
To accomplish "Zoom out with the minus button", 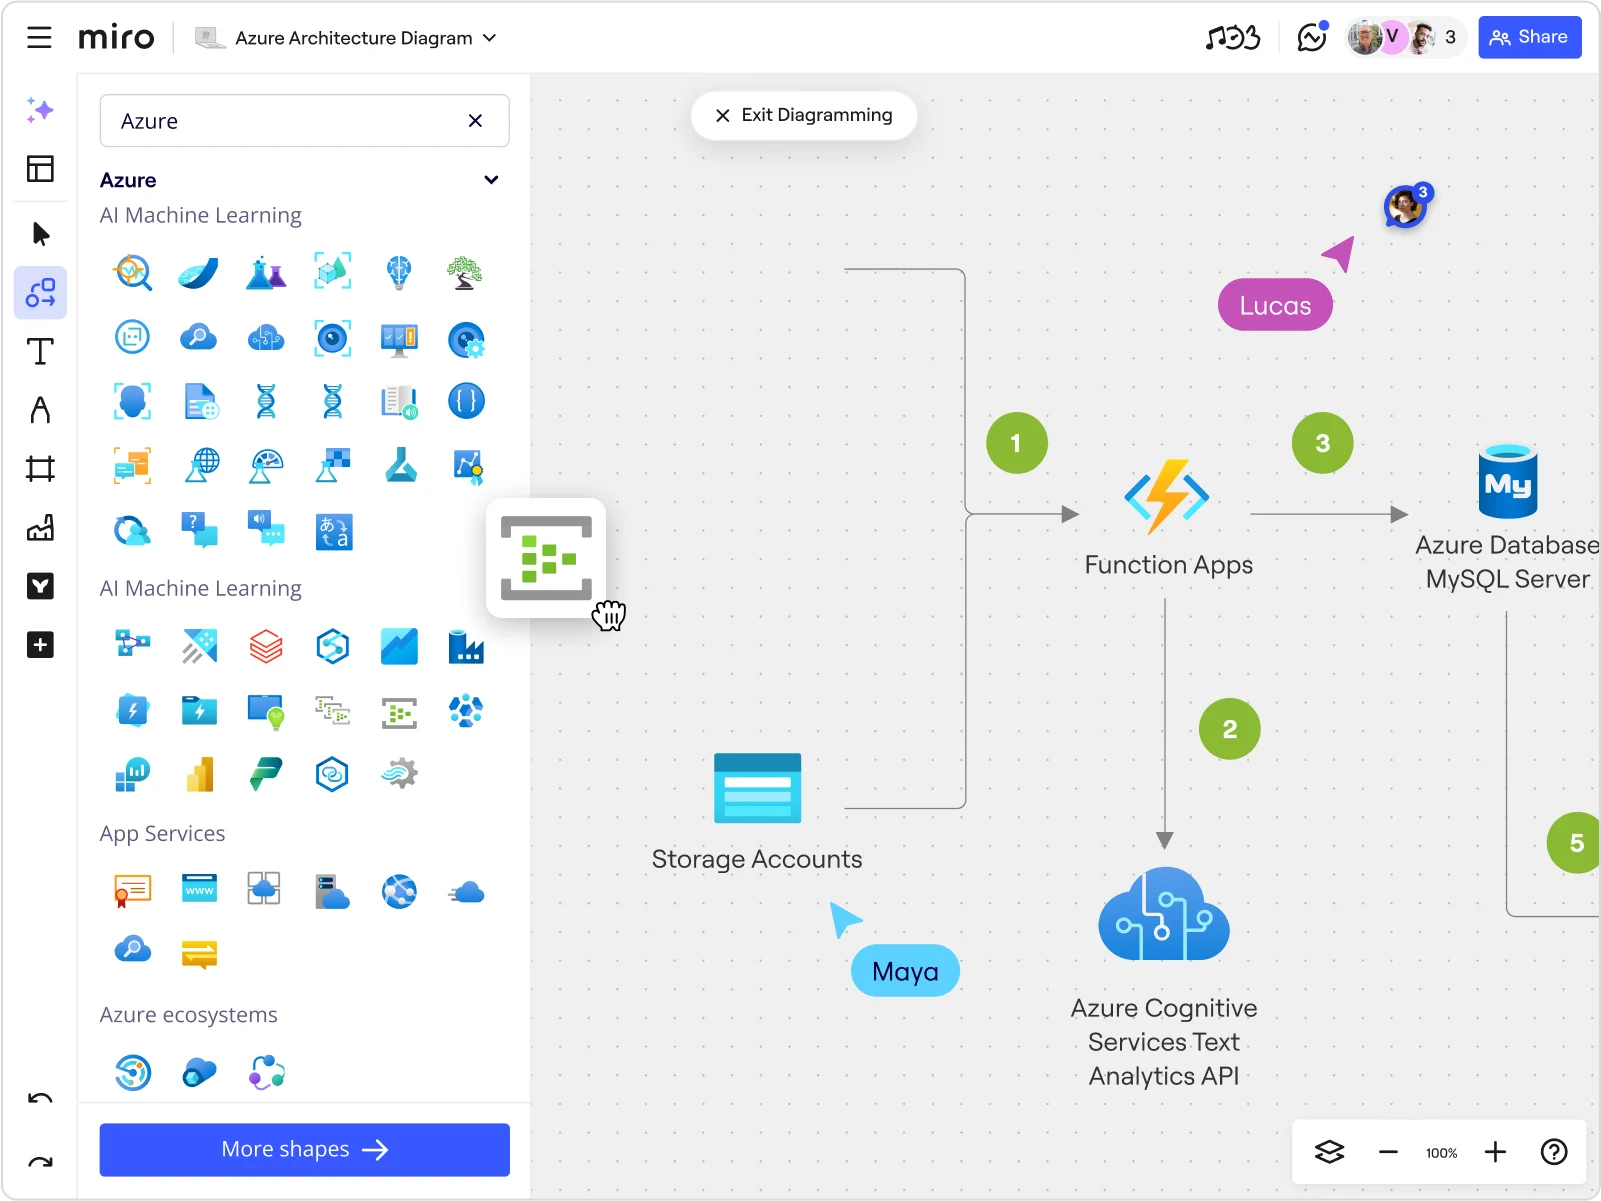I will (x=1388, y=1152).
